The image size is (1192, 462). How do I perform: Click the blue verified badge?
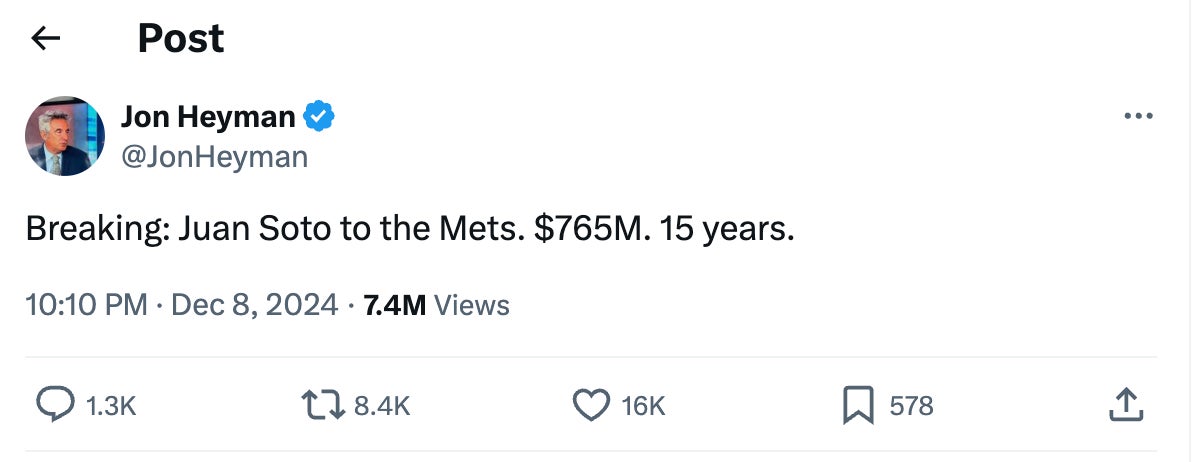[x=319, y=117]
